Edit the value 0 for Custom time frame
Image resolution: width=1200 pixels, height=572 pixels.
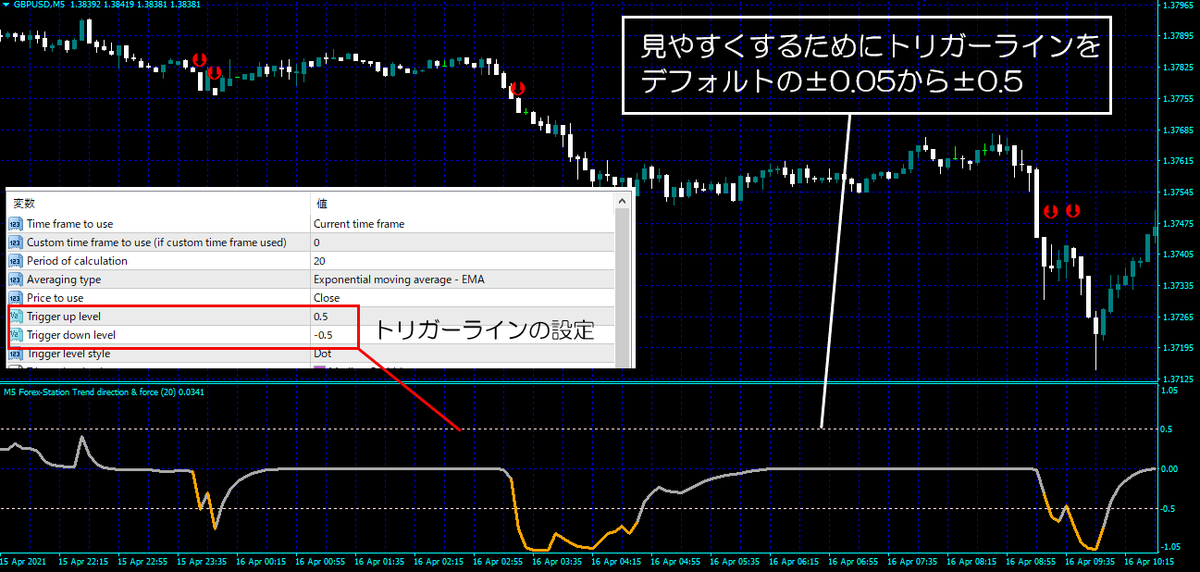tap(317, 242)
